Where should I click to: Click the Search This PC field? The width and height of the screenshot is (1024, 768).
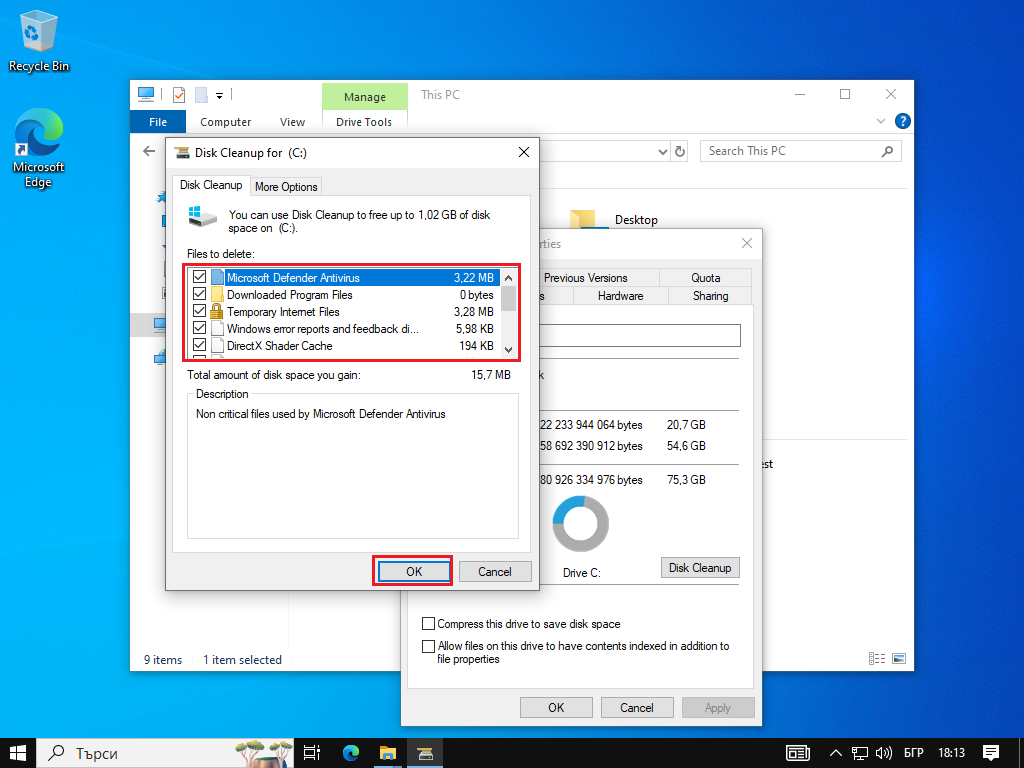(x=801, y=152)
